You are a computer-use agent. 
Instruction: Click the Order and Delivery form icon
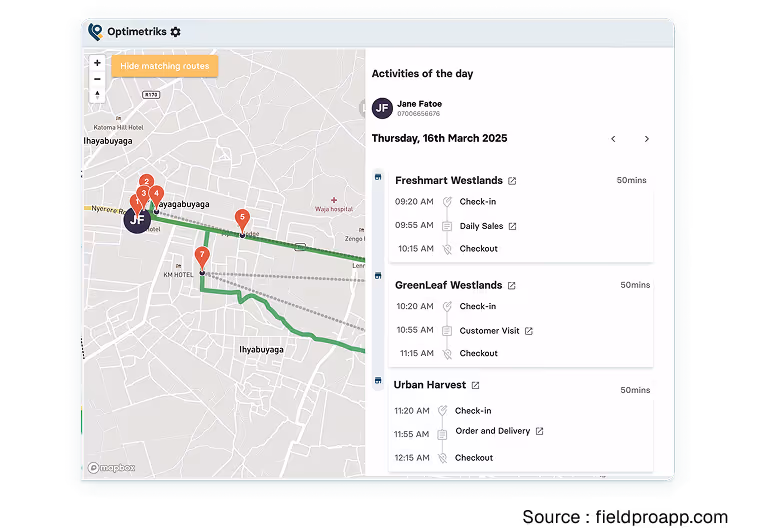pos(442,434)
